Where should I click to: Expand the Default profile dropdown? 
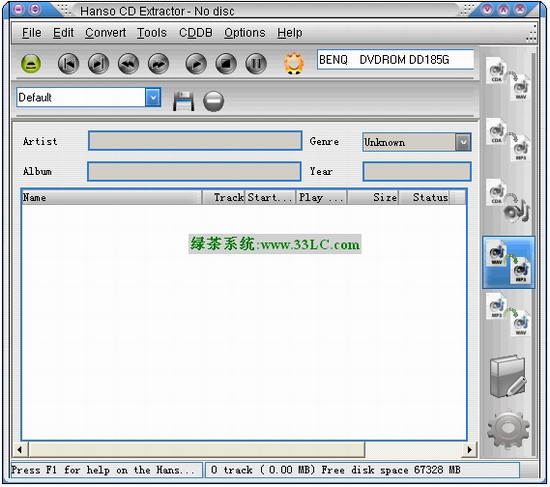point(153,97)
